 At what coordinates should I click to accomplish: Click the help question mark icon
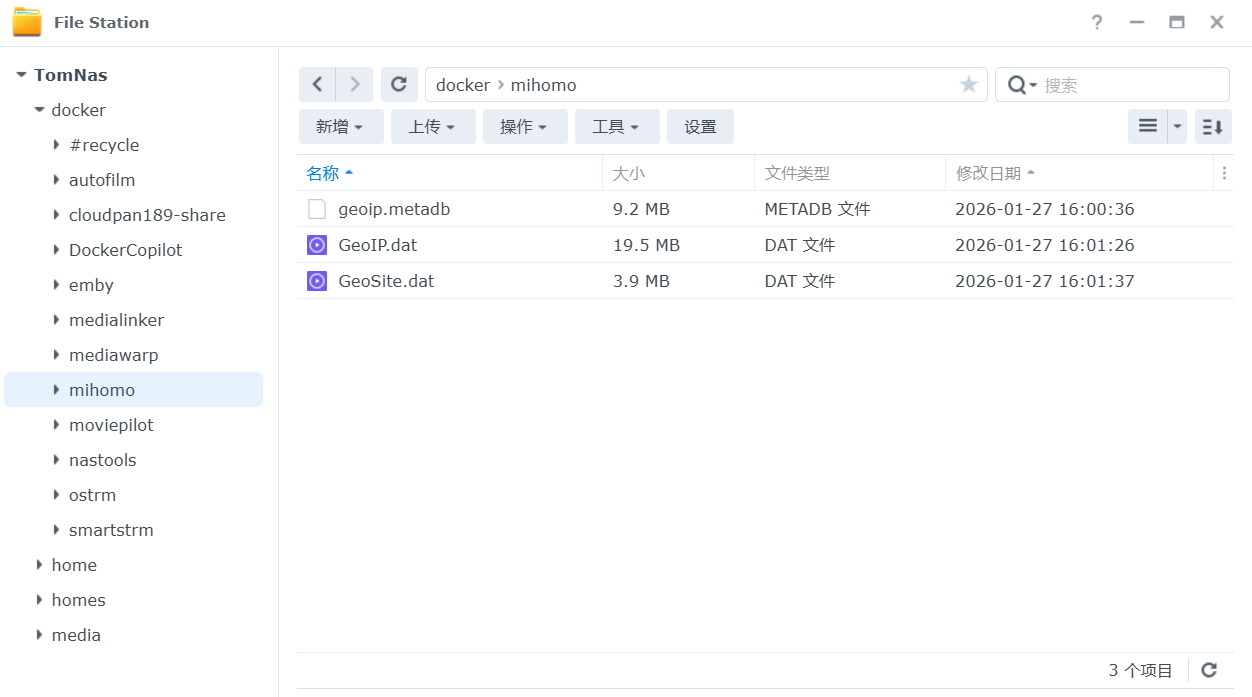(x=1097, y=22)
